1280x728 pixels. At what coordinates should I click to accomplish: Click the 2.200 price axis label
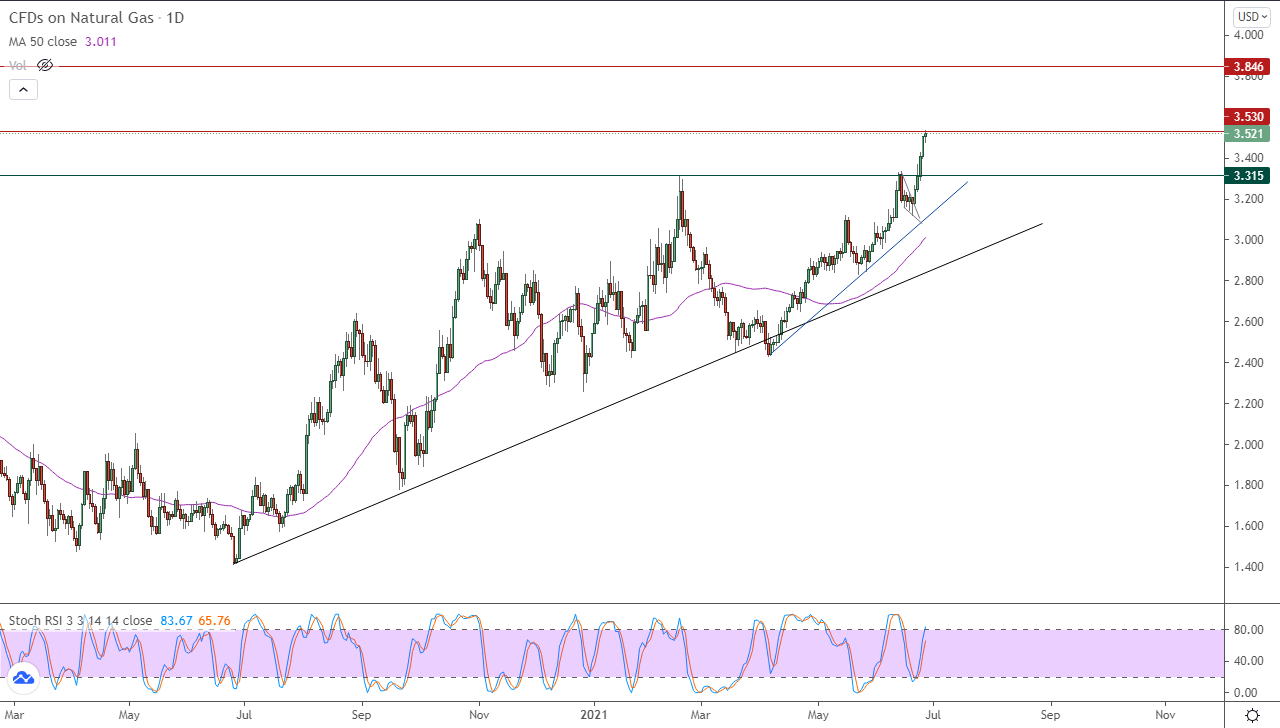(x=1250, y=404)
